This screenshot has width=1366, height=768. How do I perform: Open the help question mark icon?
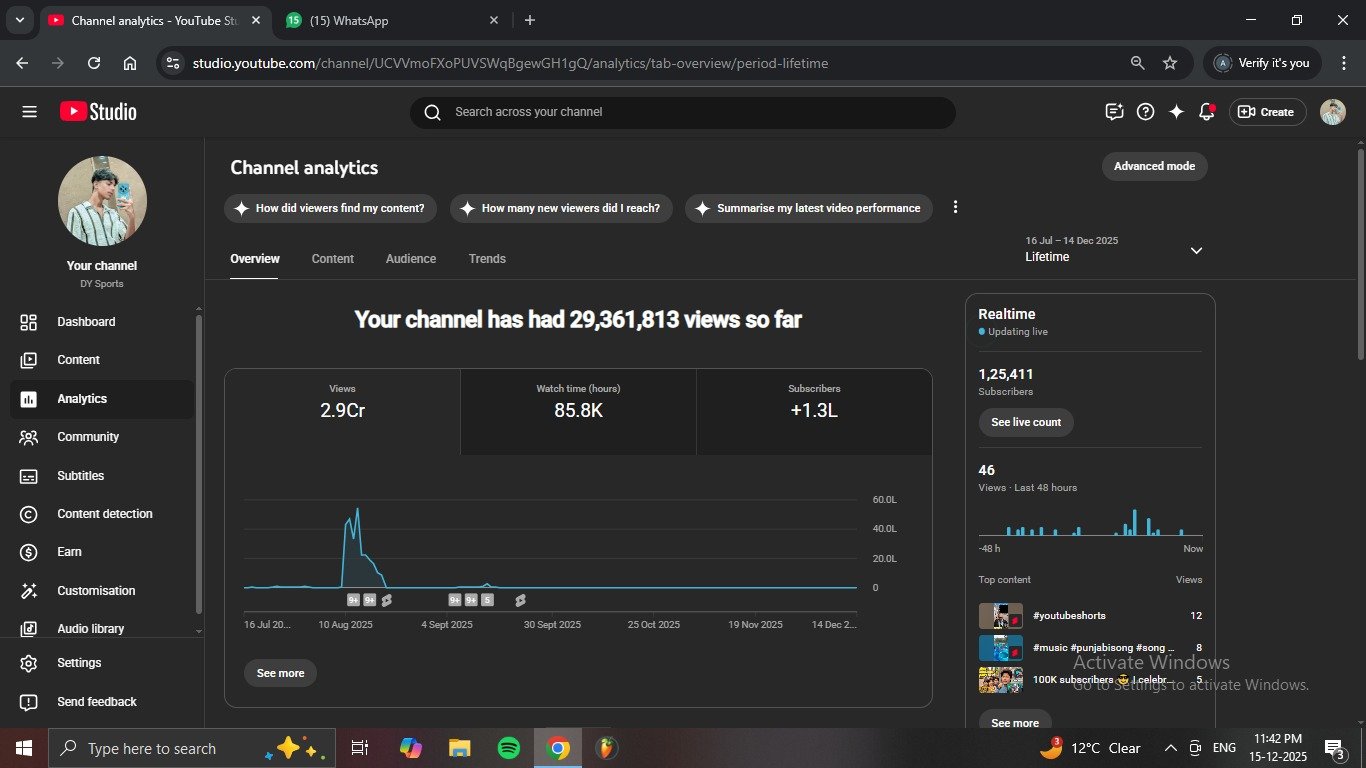pyautogui.click(x=1146, y=112)
